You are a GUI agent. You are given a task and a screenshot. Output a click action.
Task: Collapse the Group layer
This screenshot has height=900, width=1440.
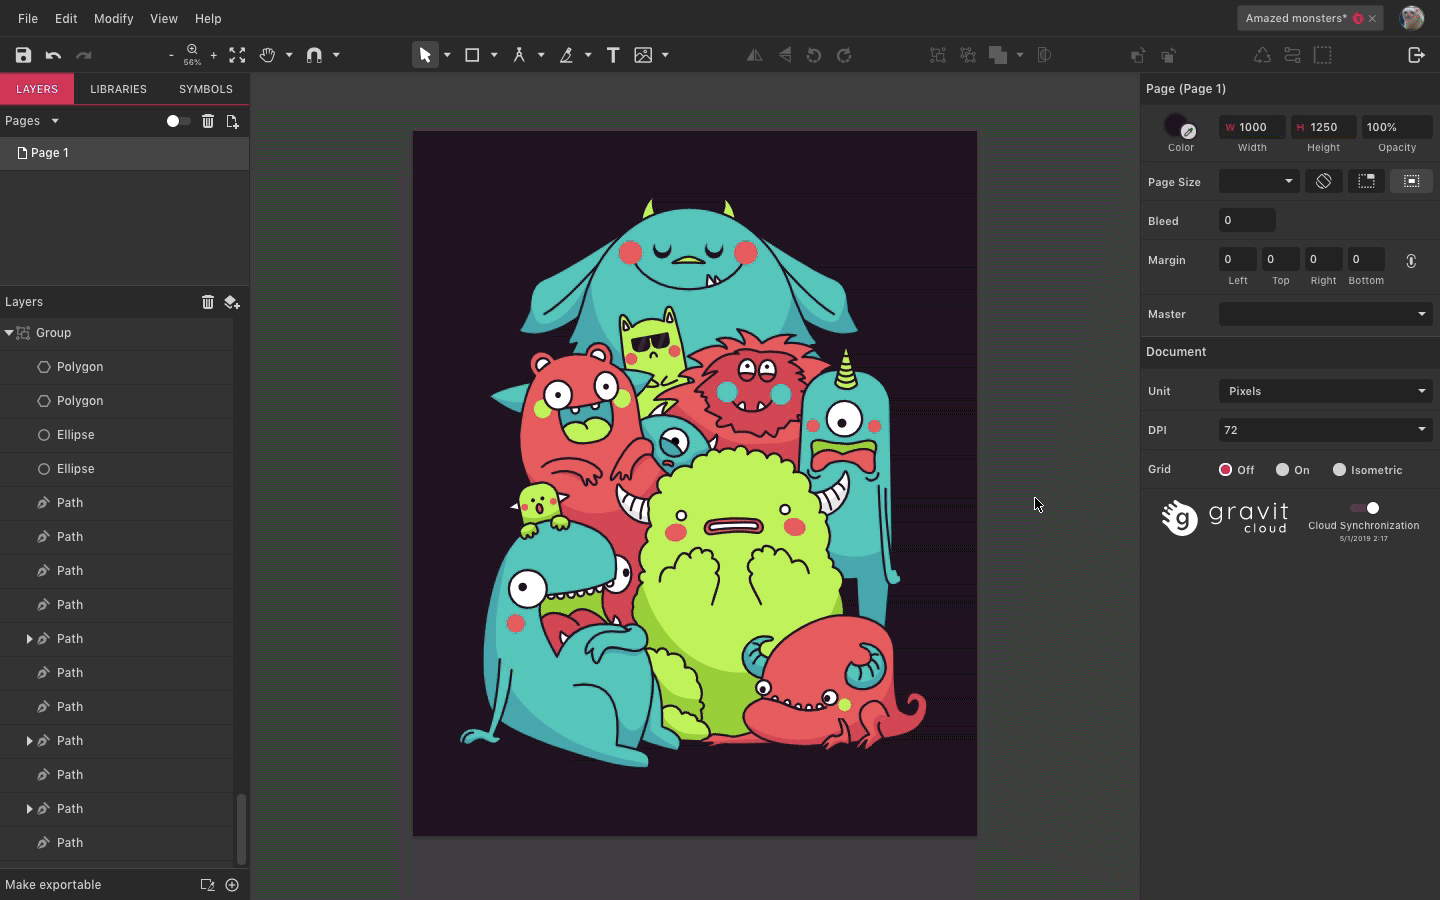[x=9, y=332]
